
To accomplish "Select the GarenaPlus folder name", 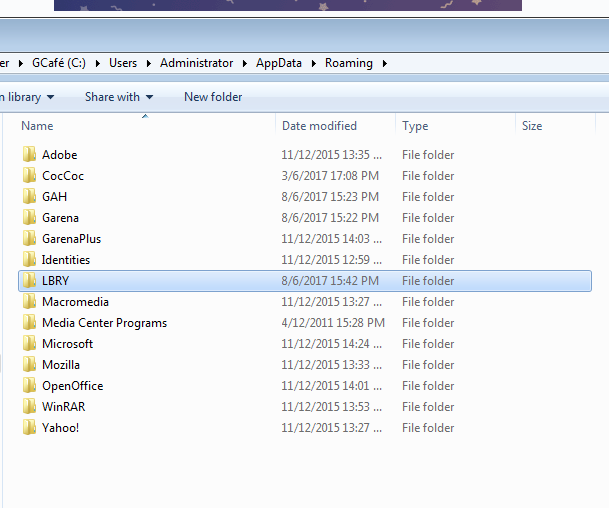I will pyautogui.click(x=71, y=238).
